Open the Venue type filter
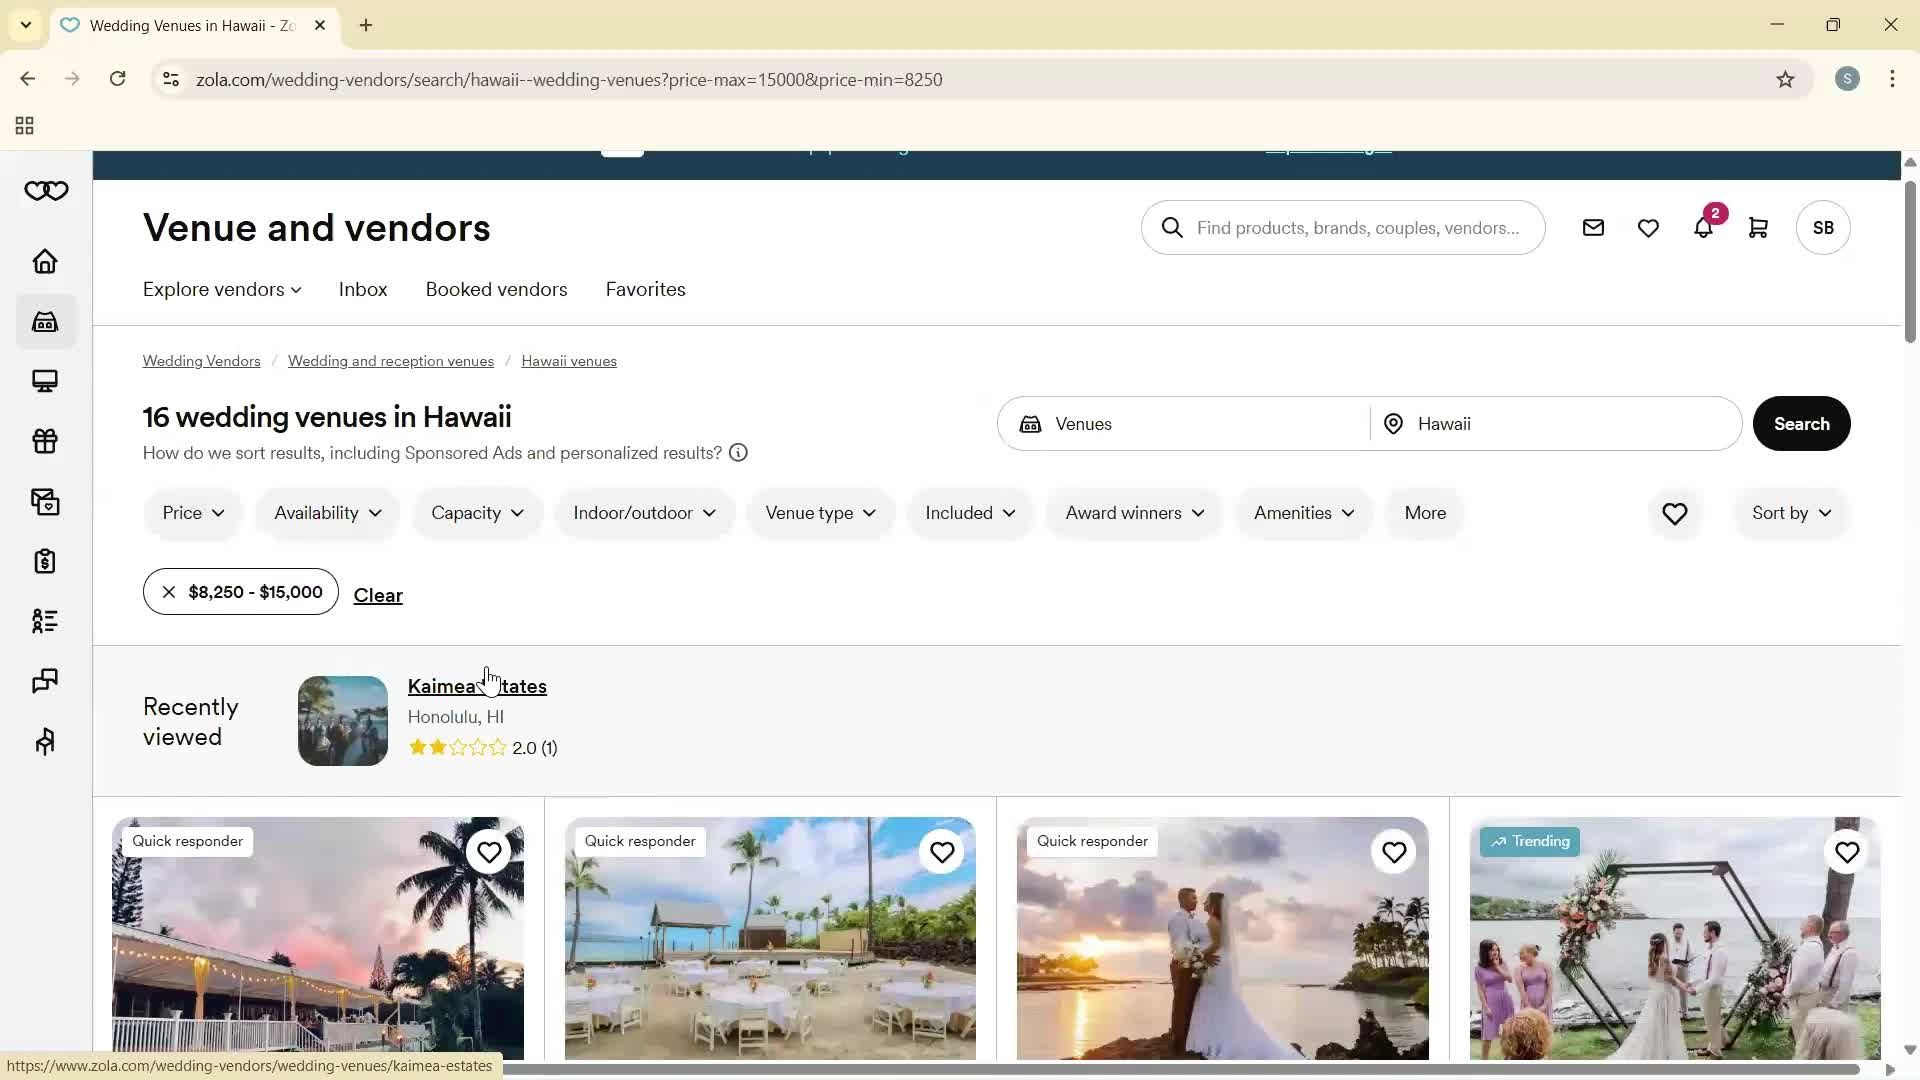 point(819,513)
